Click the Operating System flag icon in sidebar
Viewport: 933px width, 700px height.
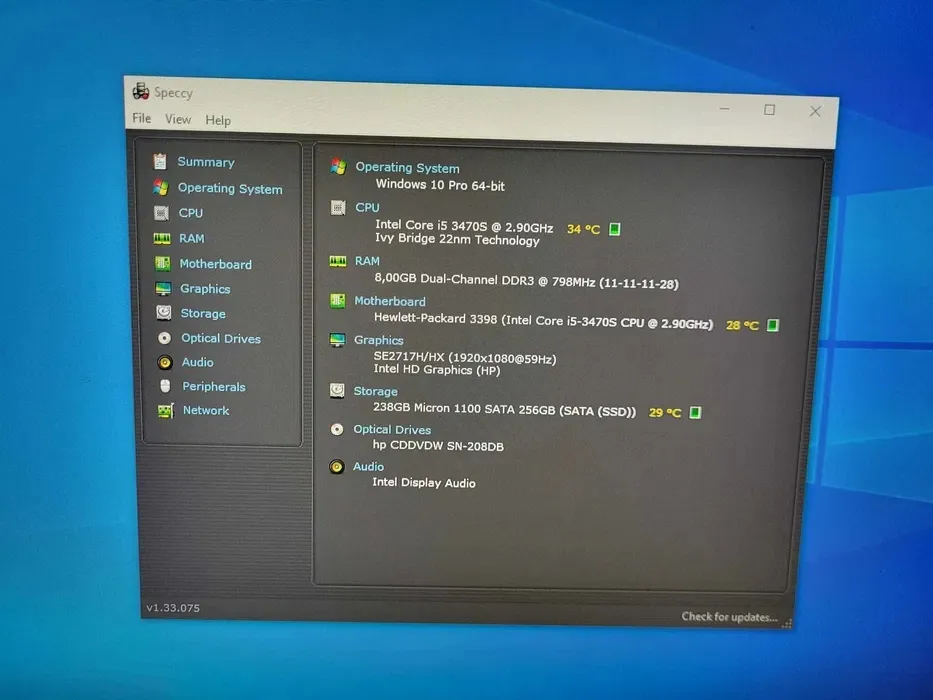[x=160, y=188]
